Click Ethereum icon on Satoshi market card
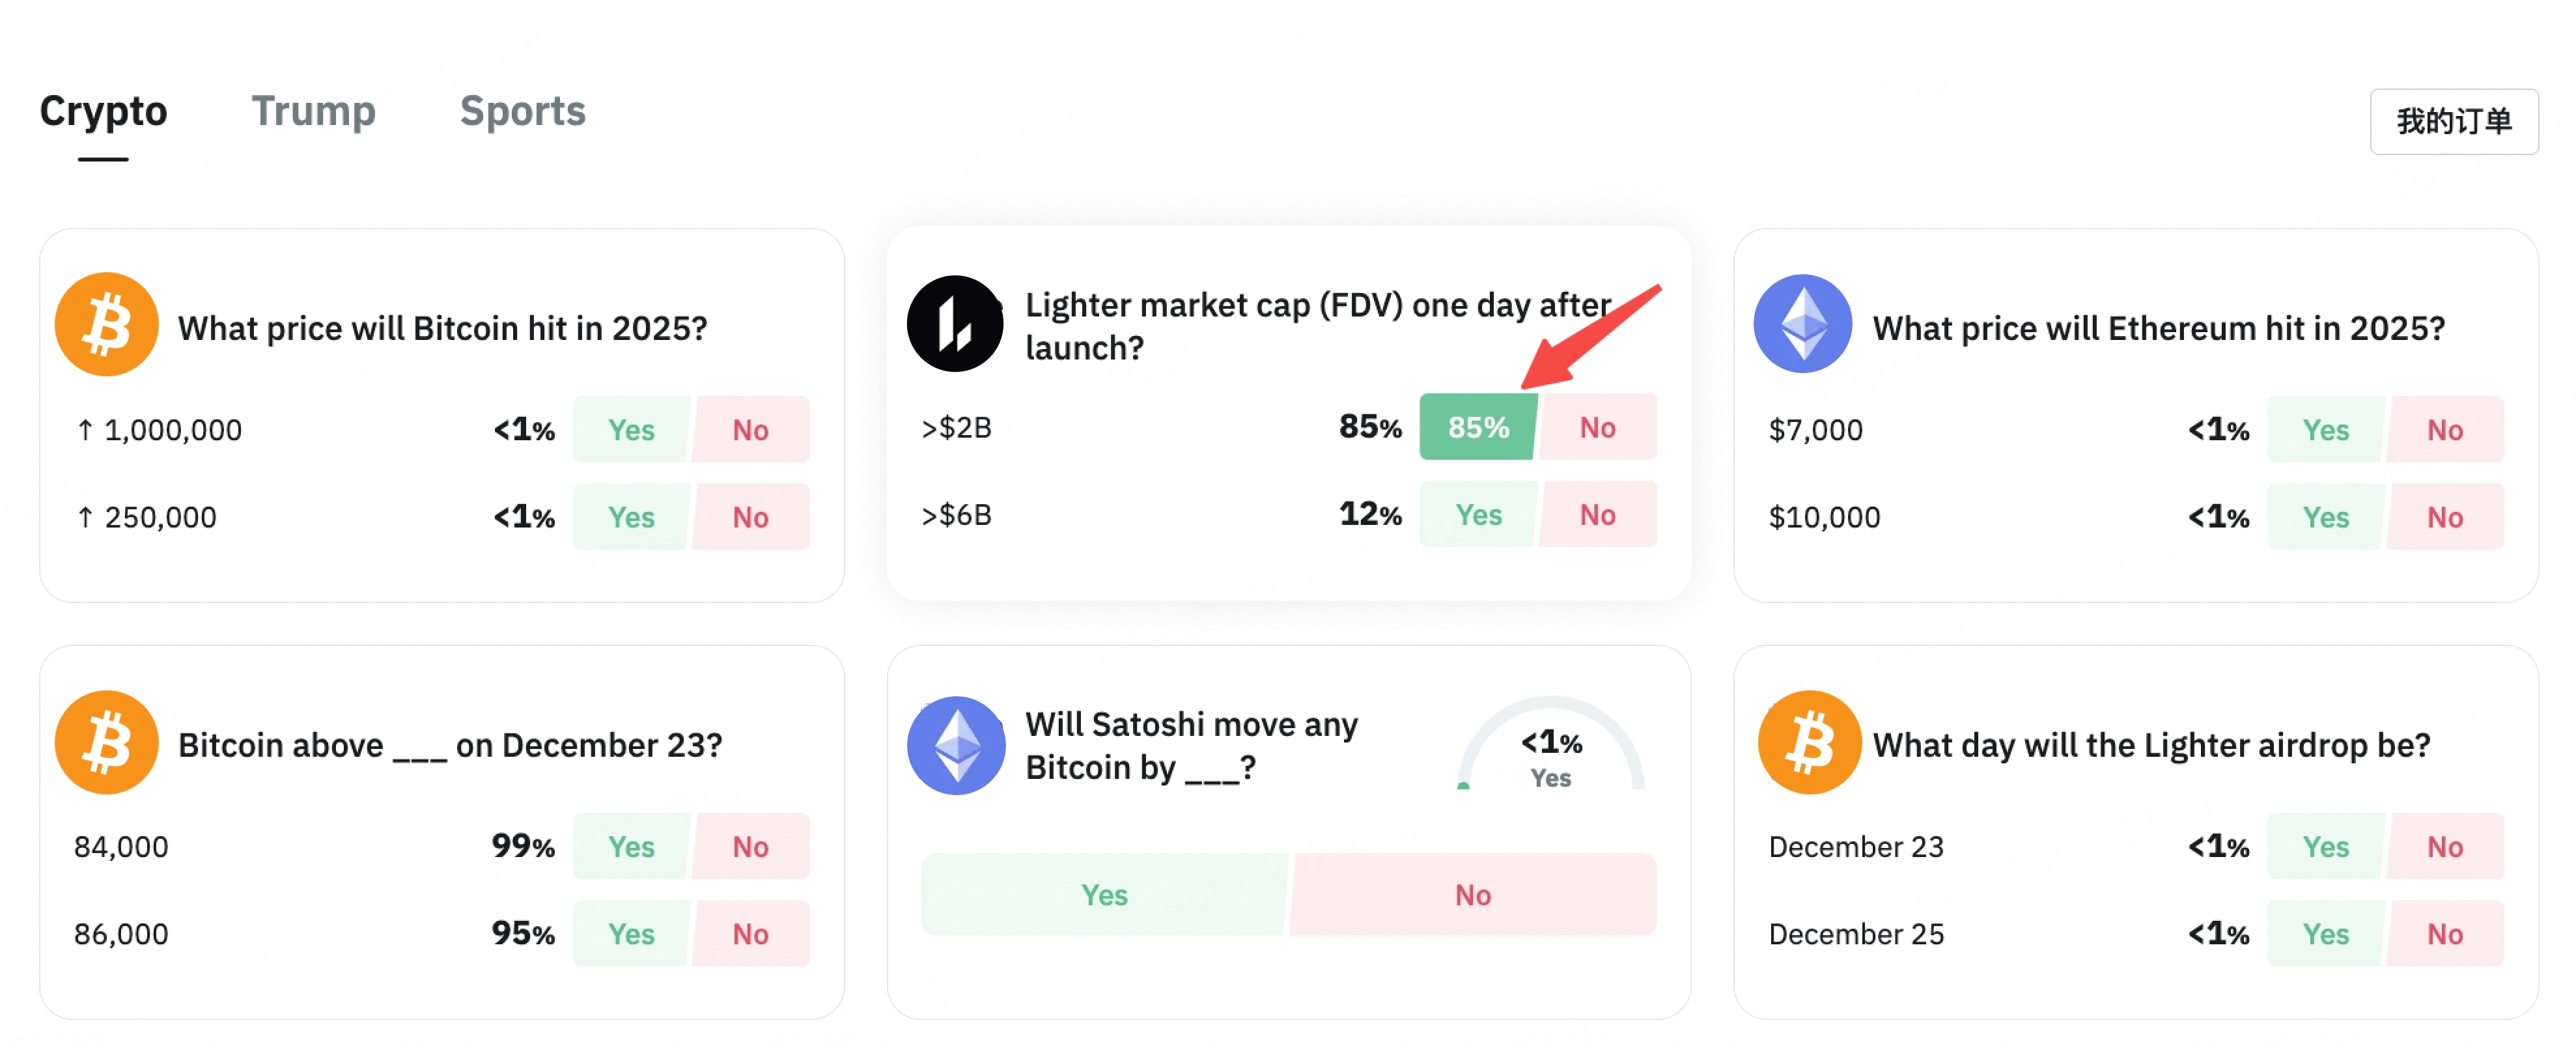 tap(955, 745)
